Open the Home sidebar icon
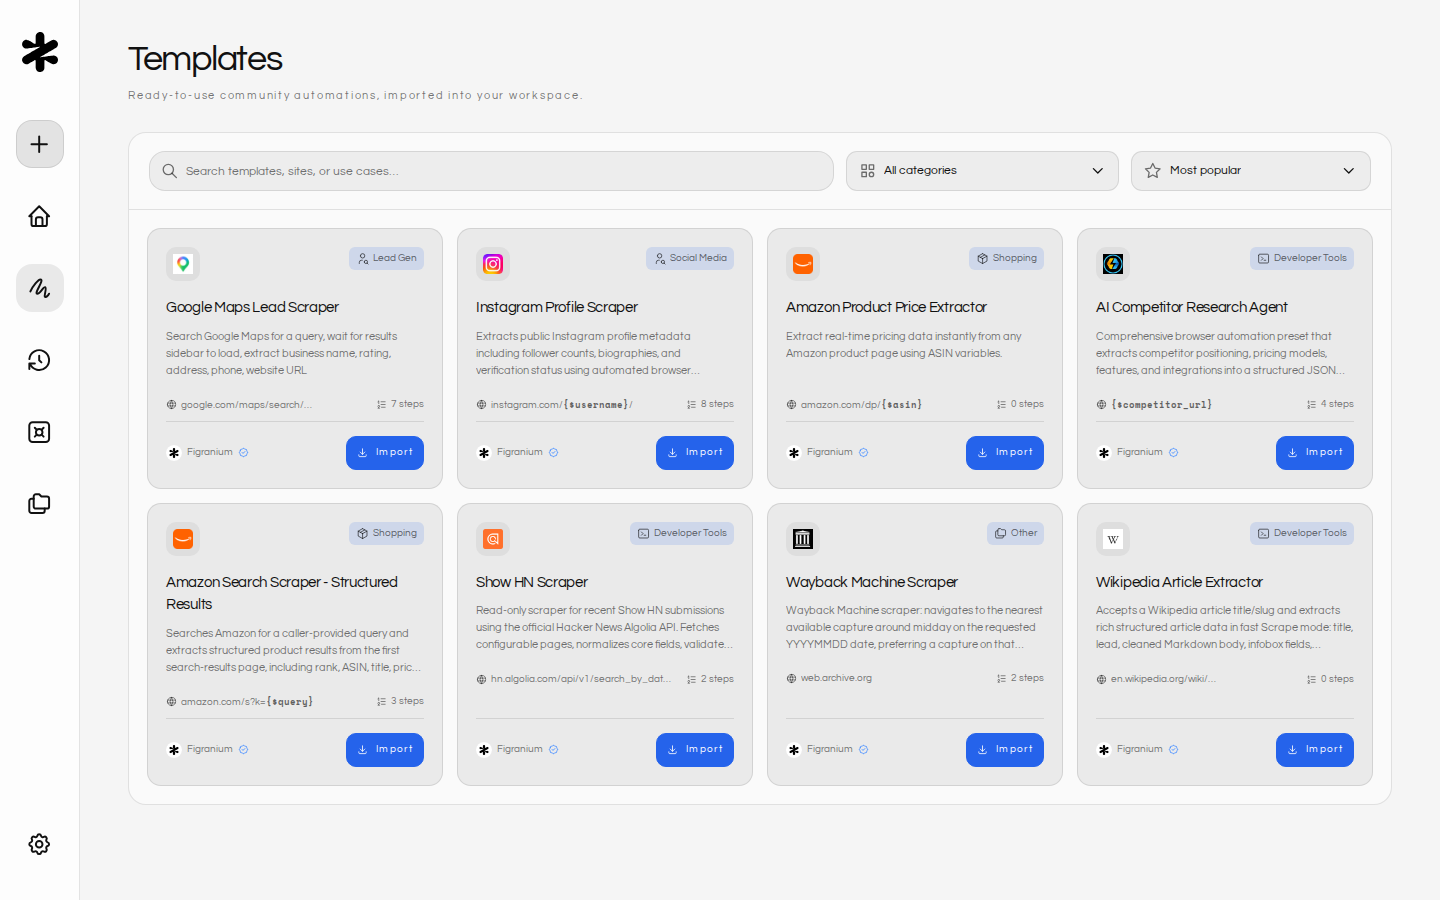The height and width of the screenshot is (900, 1440). 39,216
